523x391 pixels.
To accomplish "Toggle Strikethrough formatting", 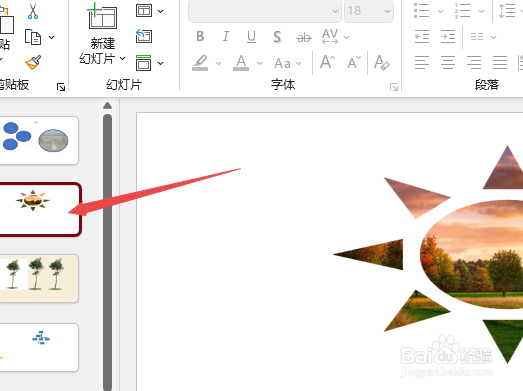I will pos(304,37).
